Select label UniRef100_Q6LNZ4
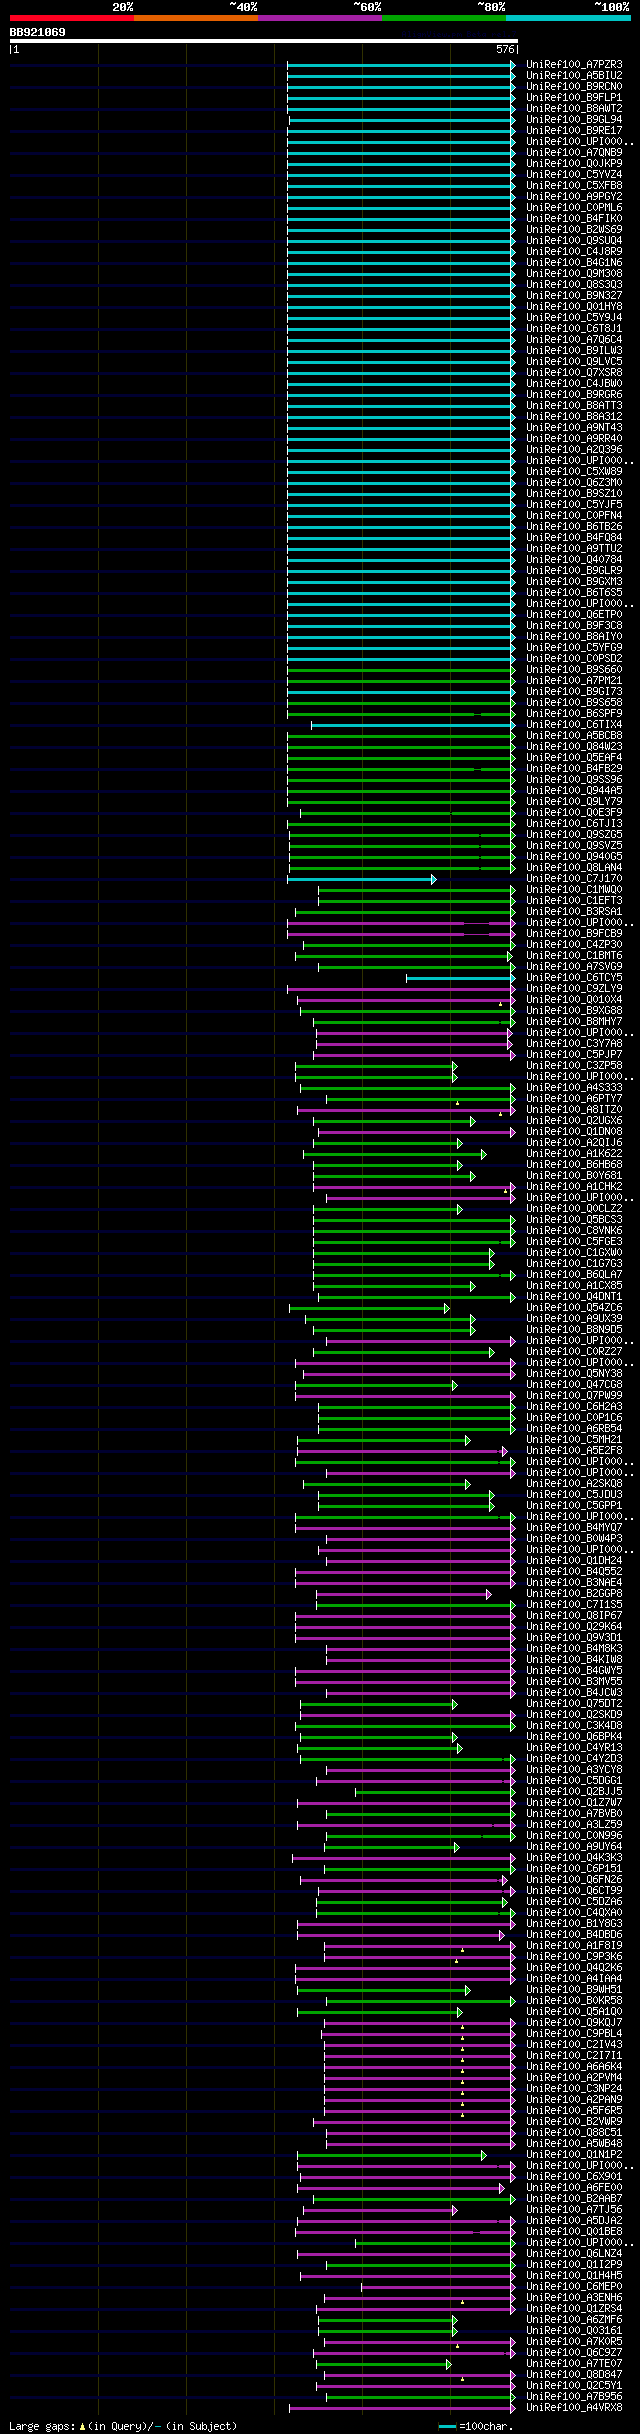 (x=574, y=2254)
